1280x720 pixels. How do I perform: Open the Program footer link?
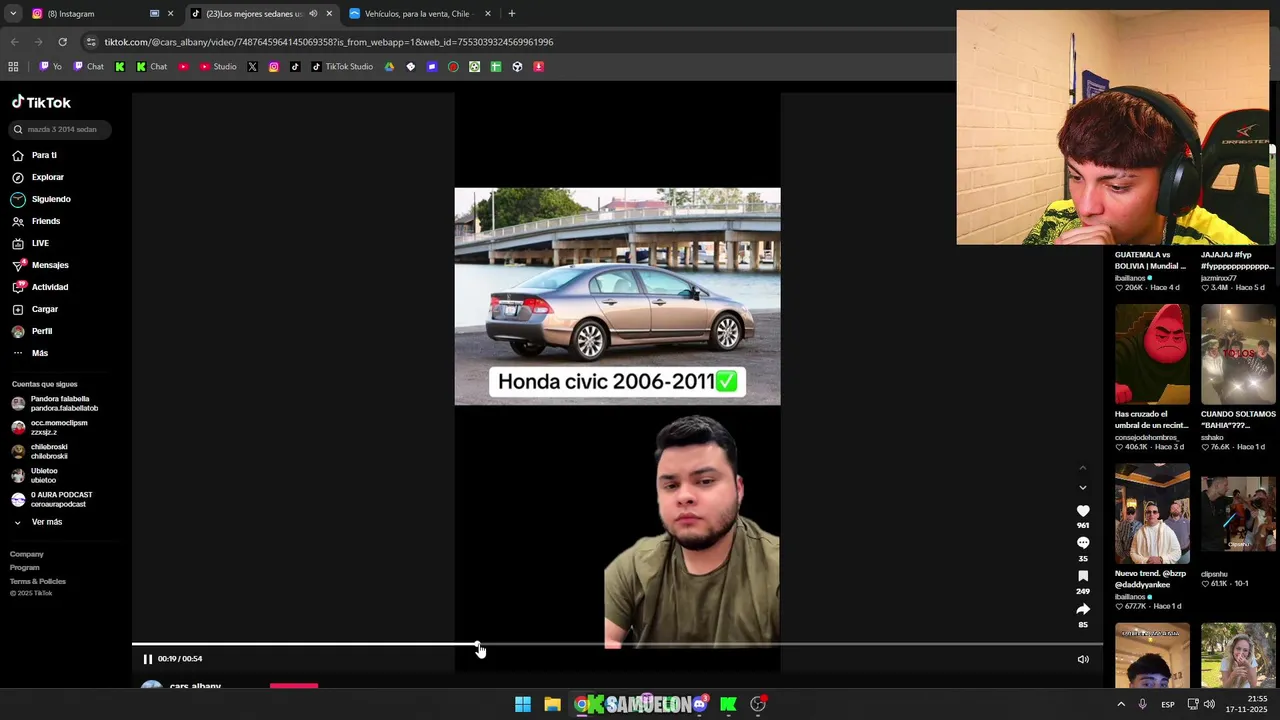click(x=25, y=567)
